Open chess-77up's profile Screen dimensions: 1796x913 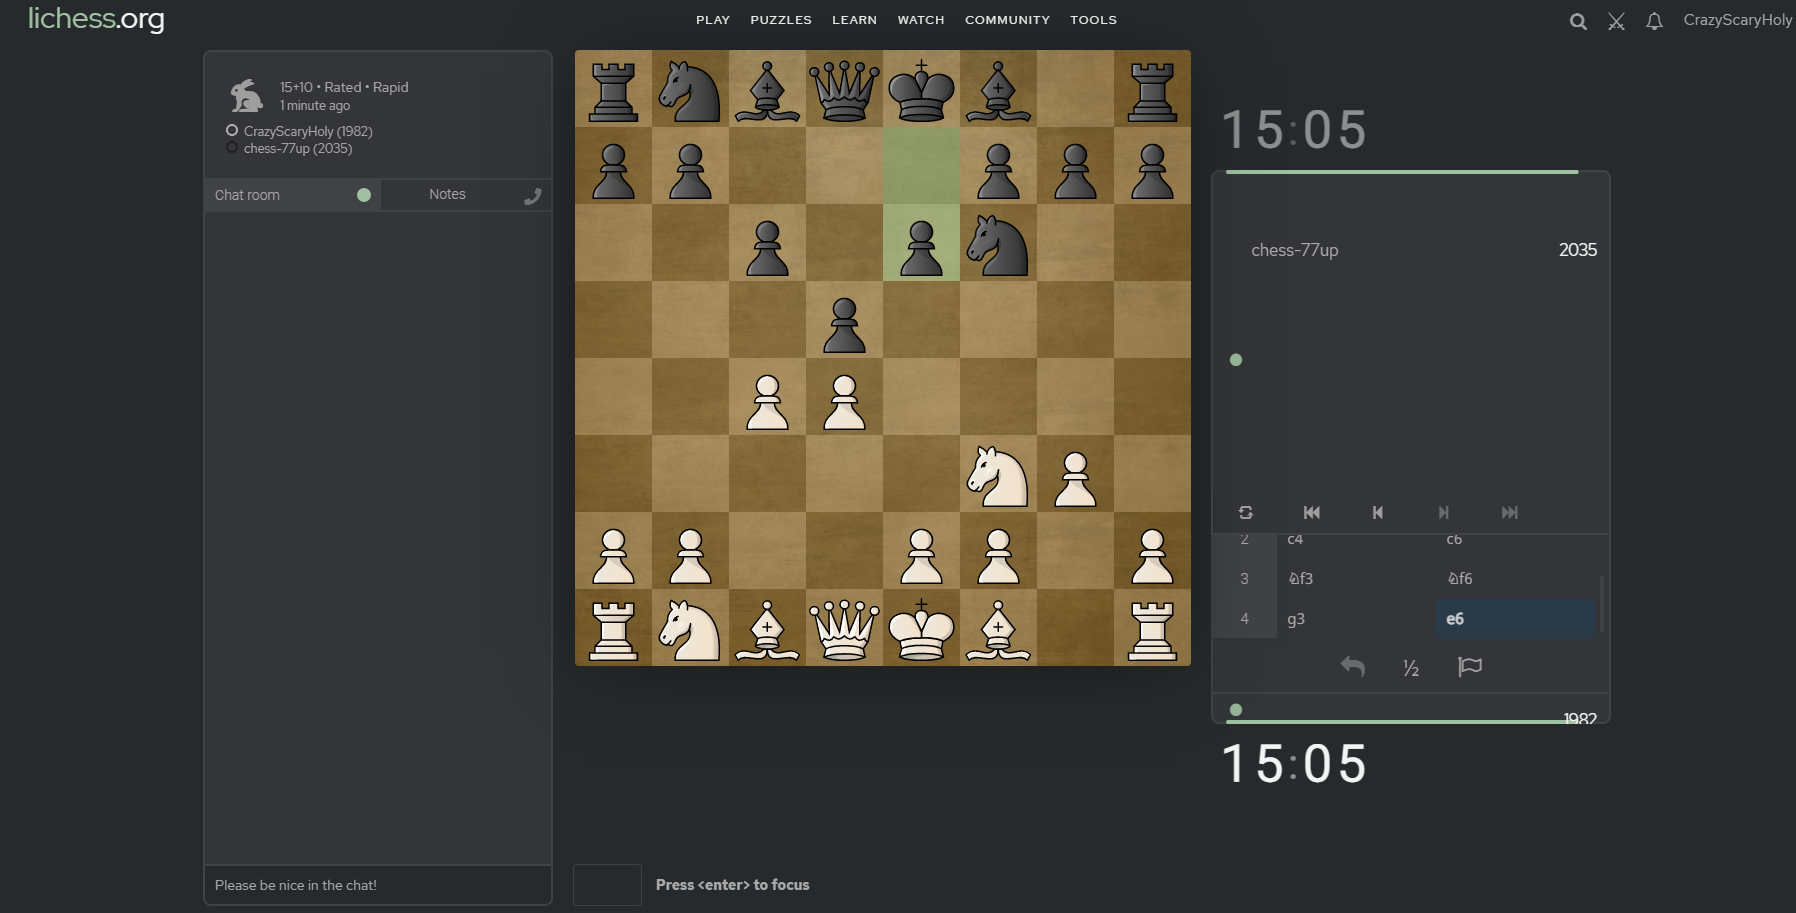(1294, 250)
